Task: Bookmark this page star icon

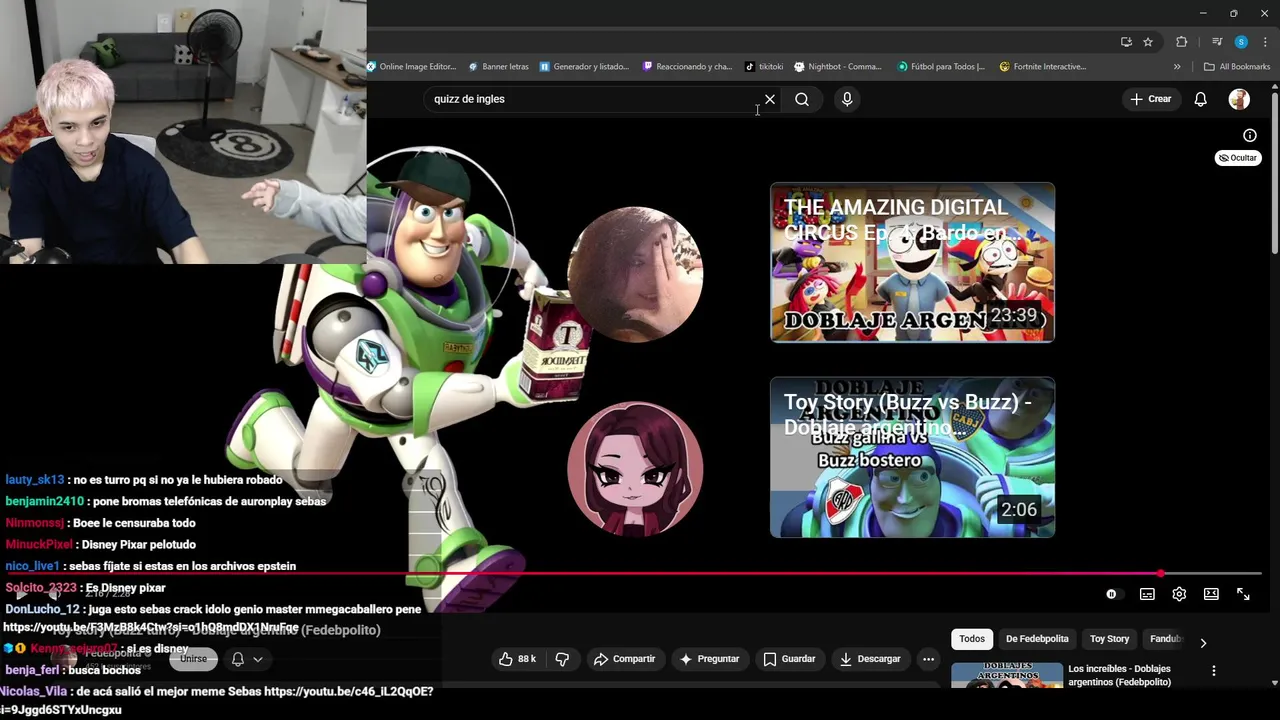Action: [x=1148, y=42]
